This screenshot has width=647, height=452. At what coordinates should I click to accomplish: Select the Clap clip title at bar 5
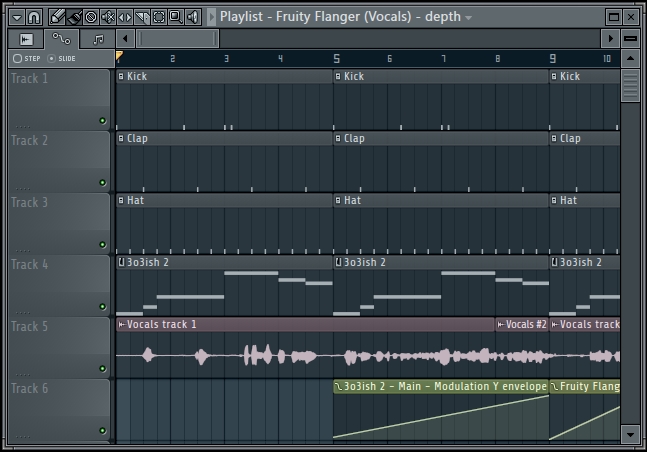(354, 138)
